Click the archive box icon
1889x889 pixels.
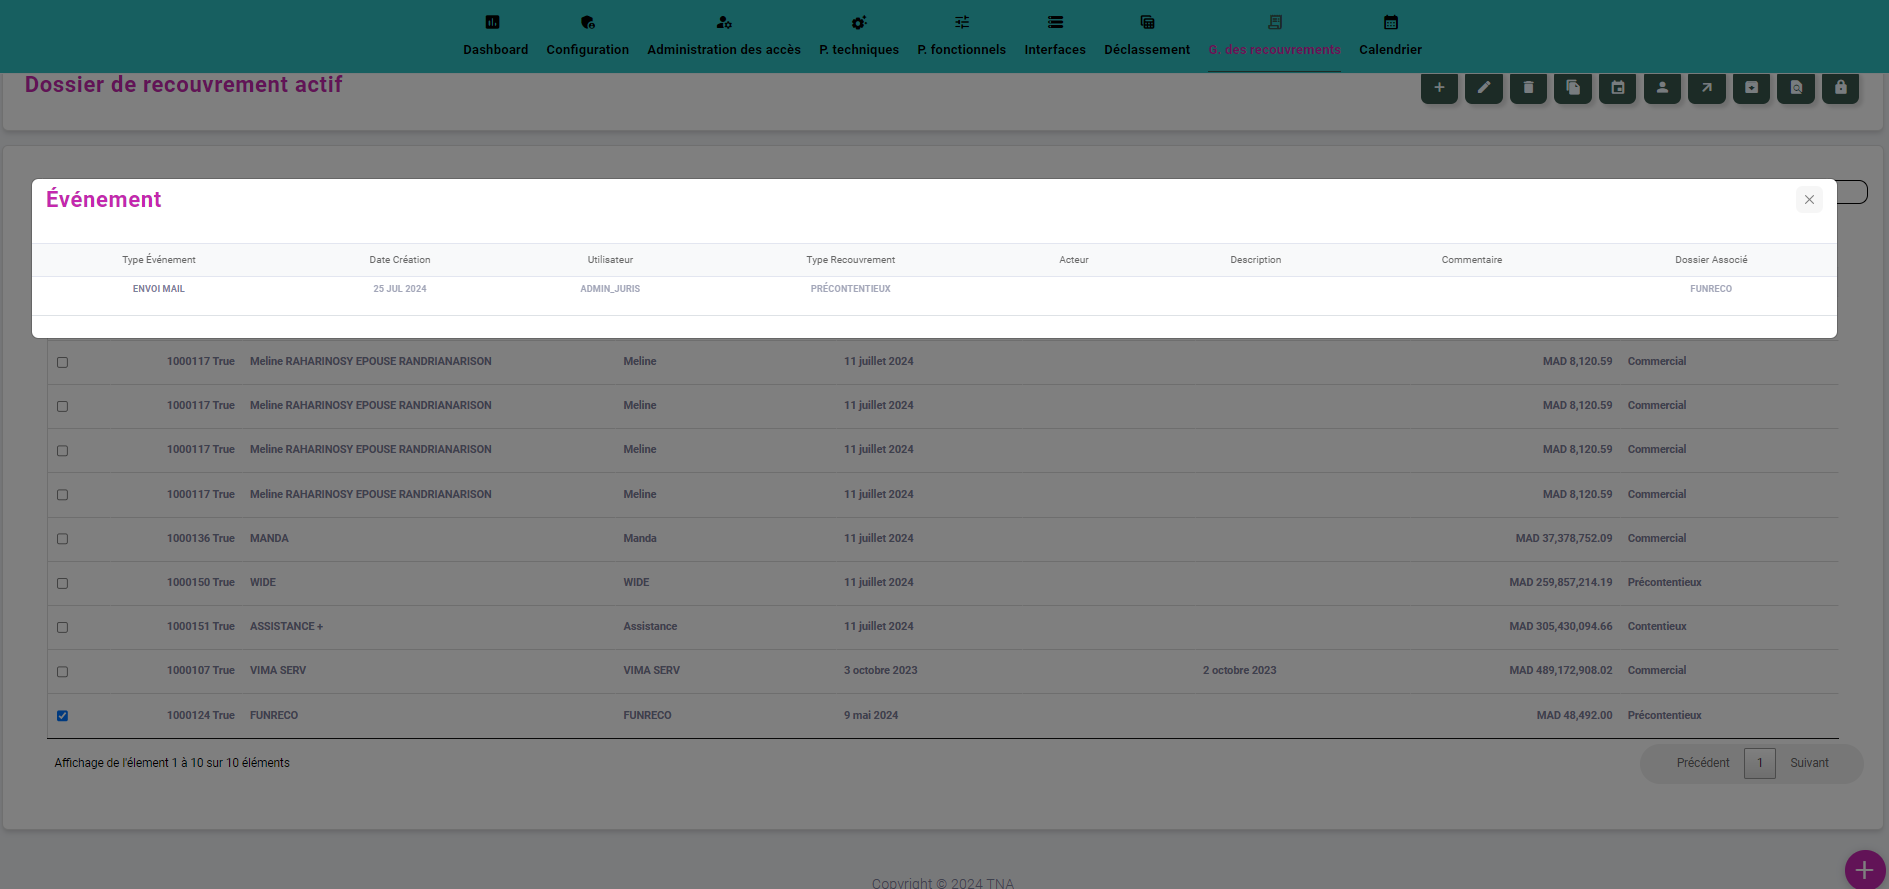pyautogui.click(x=1751, y=88)
